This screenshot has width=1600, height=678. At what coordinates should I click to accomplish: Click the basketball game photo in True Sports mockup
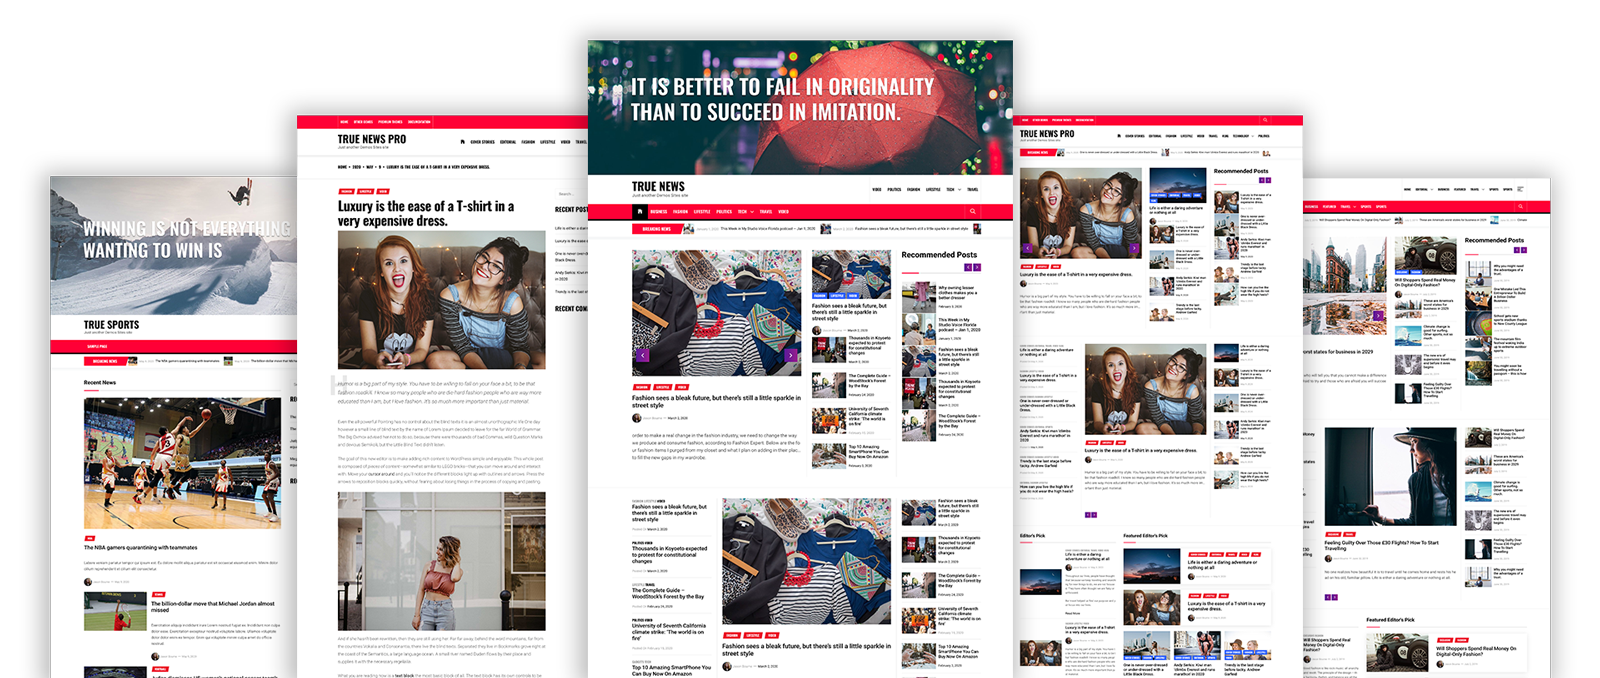182,463
